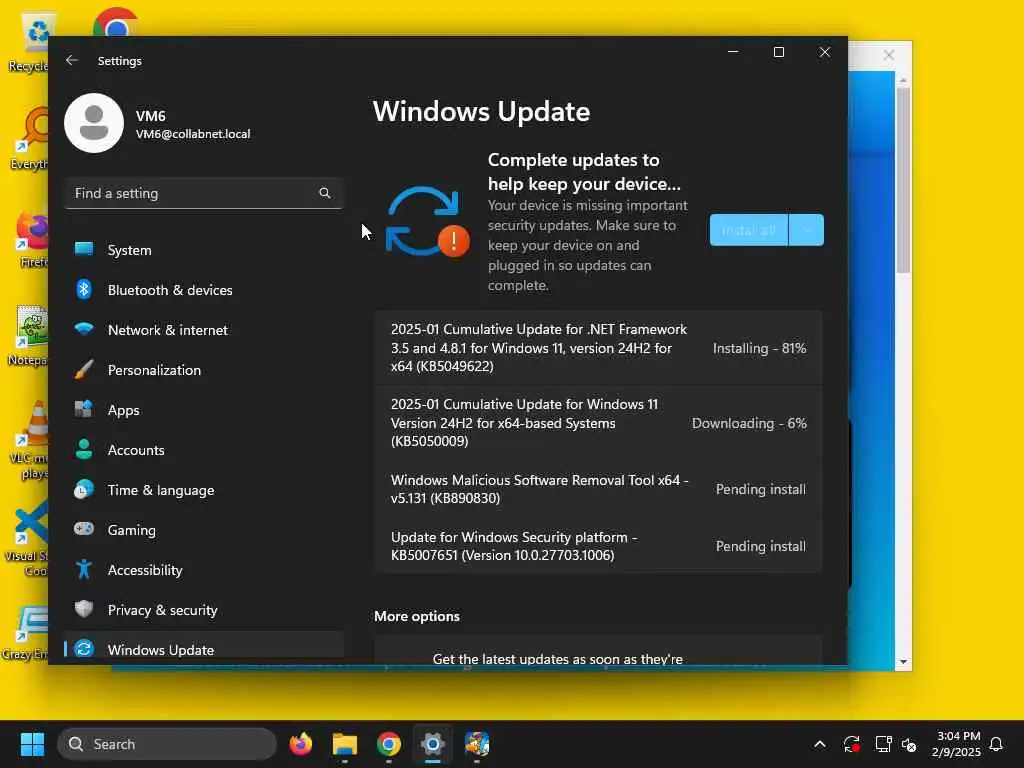Maximize the Settings window
This screenshot has width=1024, height=768.
778,52
